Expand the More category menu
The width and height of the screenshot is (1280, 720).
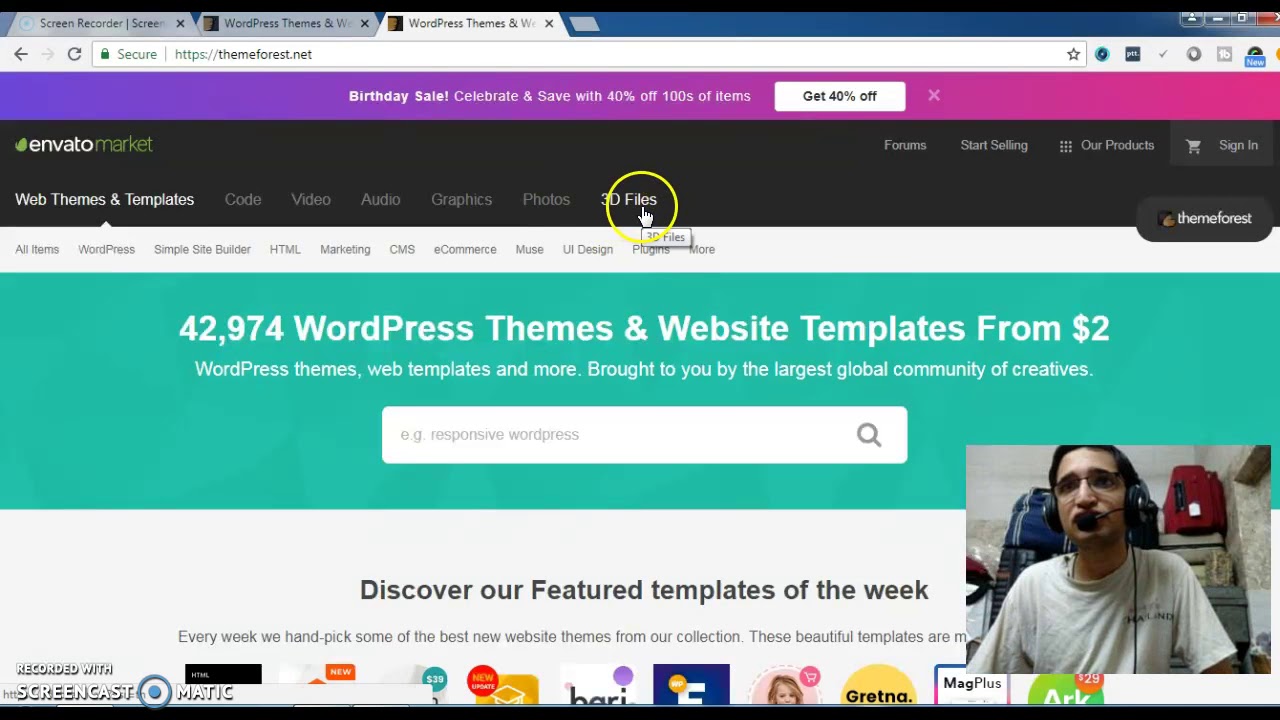[702, 250]
